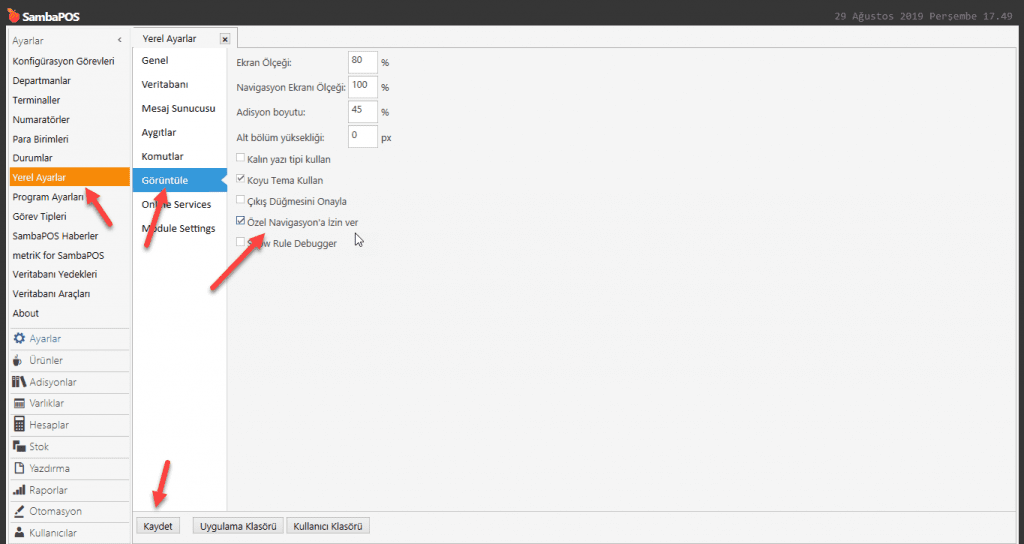Switch to the Aygıtlar tab
Image resolution: width=1024 pixels, height=544 pixels.
point(159,132)
